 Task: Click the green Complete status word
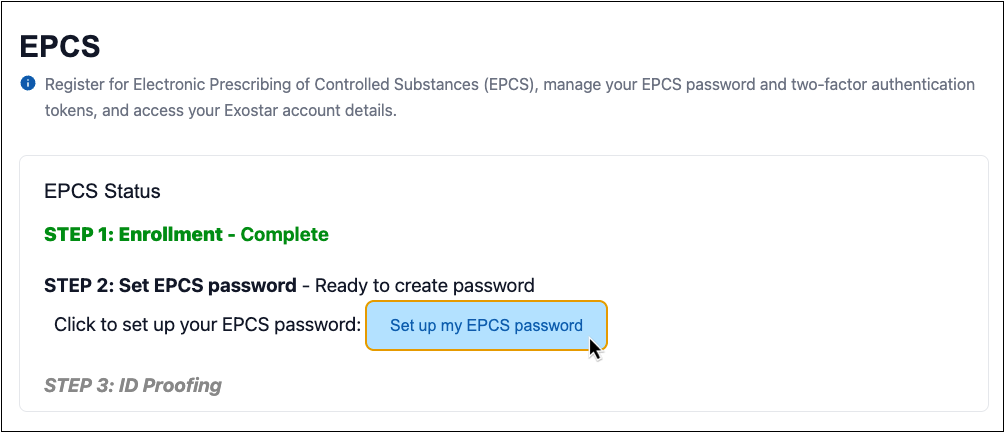click(284, 236)
